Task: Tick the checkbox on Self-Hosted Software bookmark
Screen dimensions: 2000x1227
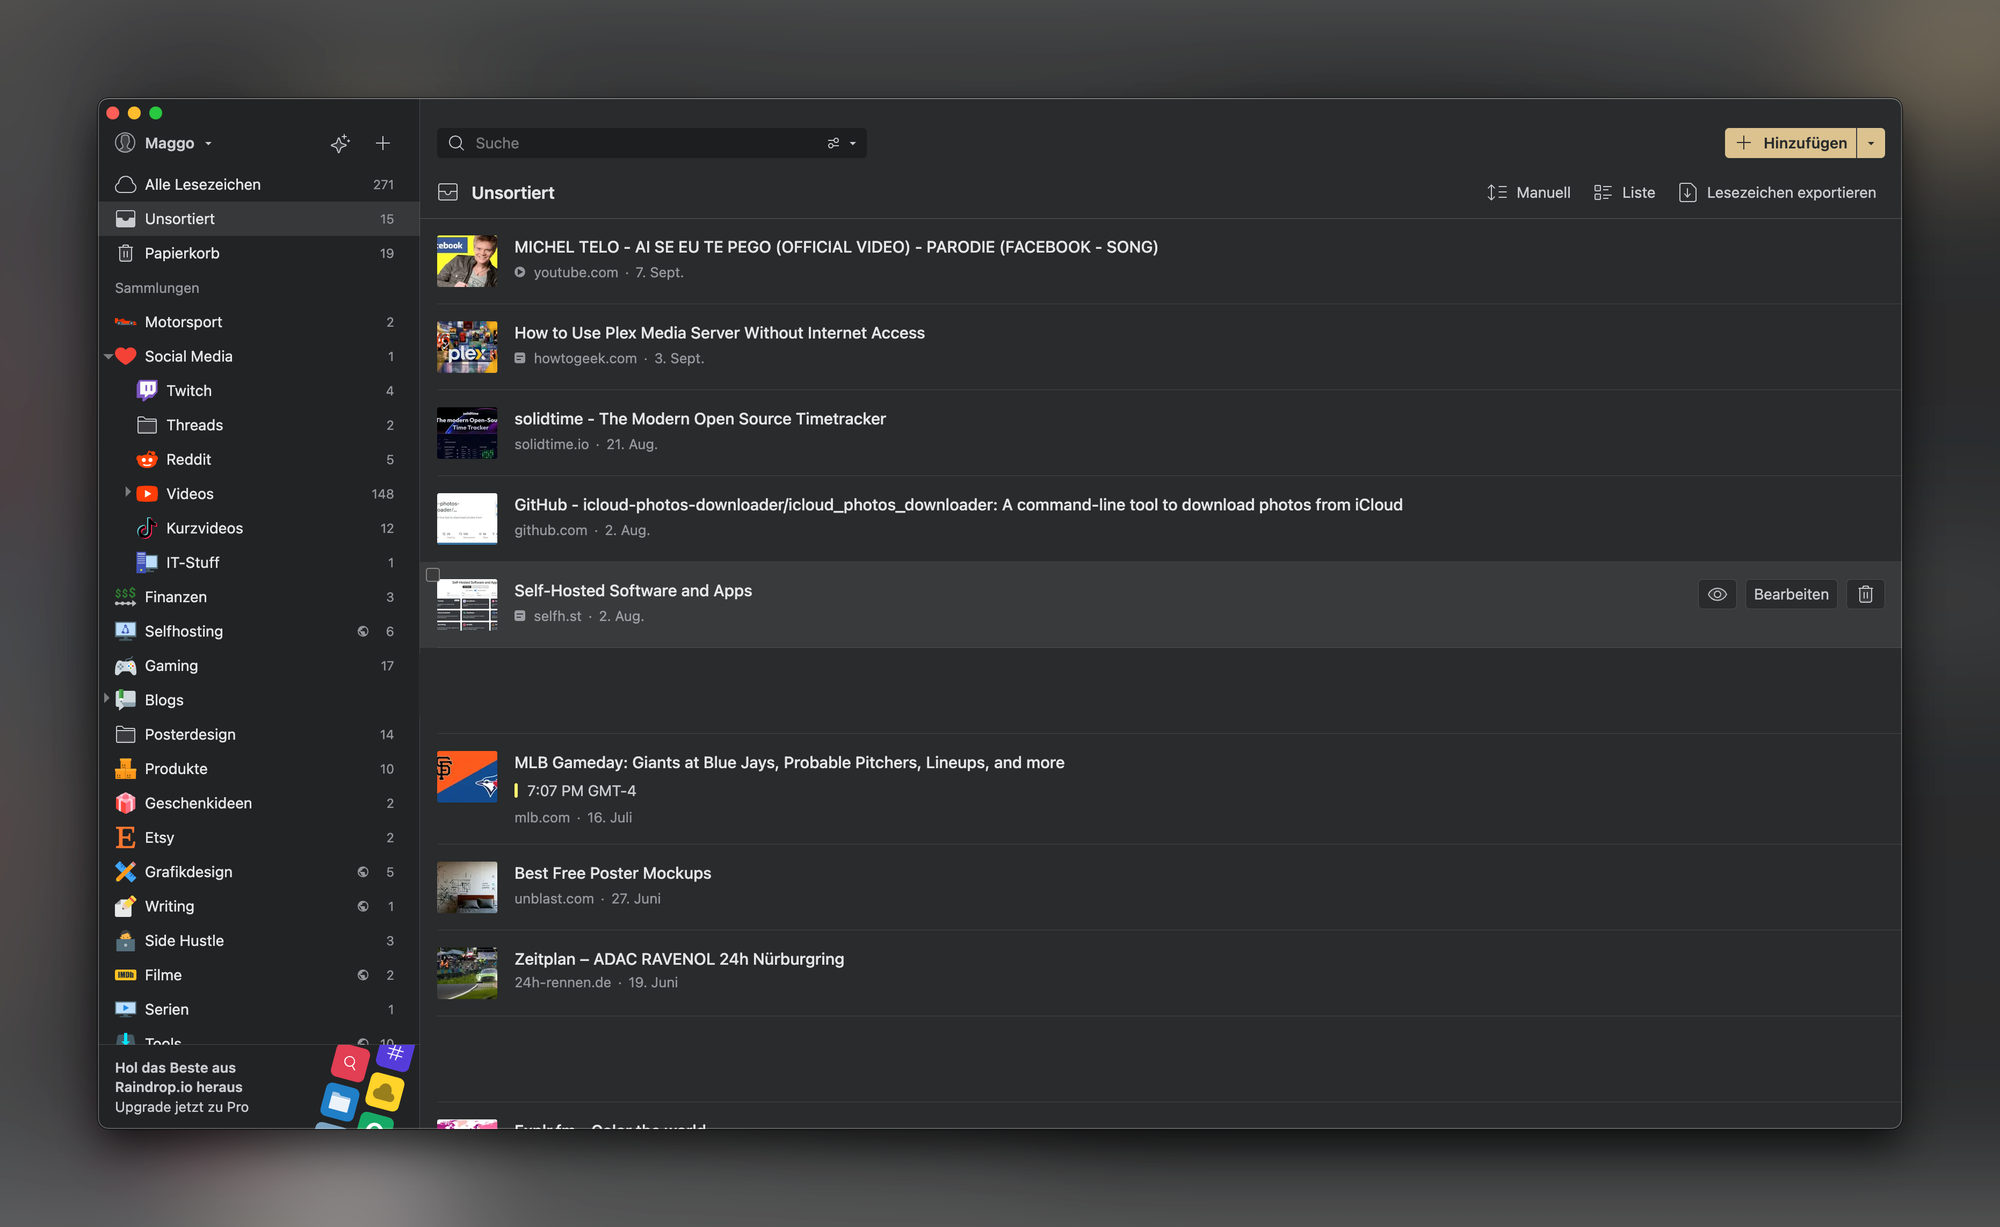Action: pyautogui.click(x=433, y=575)
